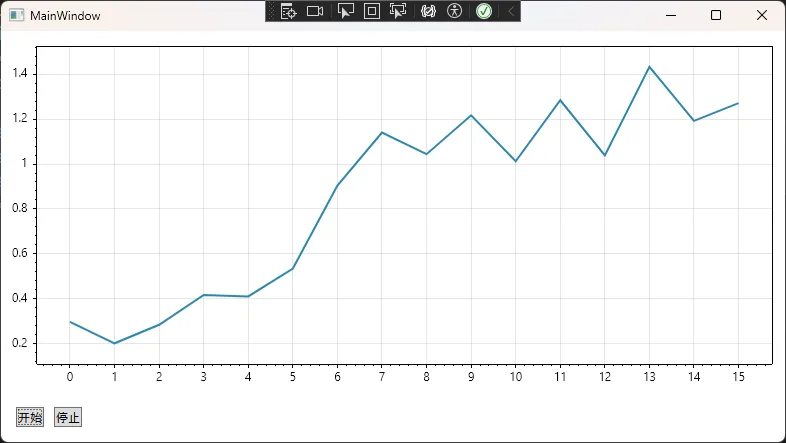This screenshot has height=443, width=786.
Task: Toggle Track Focused Element icon
Action: [398, 11]
